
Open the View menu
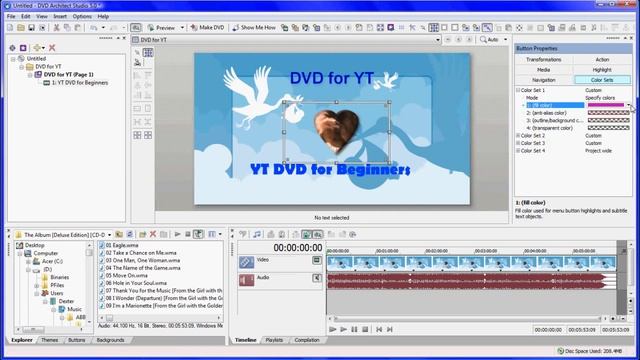pos(42,16)
